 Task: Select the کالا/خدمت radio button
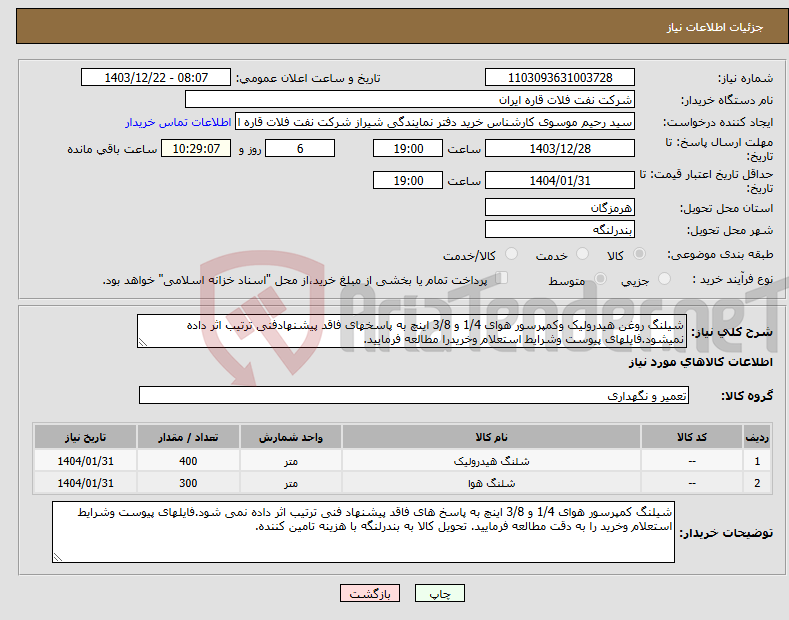pyautogui.click(x=511, y=254)
